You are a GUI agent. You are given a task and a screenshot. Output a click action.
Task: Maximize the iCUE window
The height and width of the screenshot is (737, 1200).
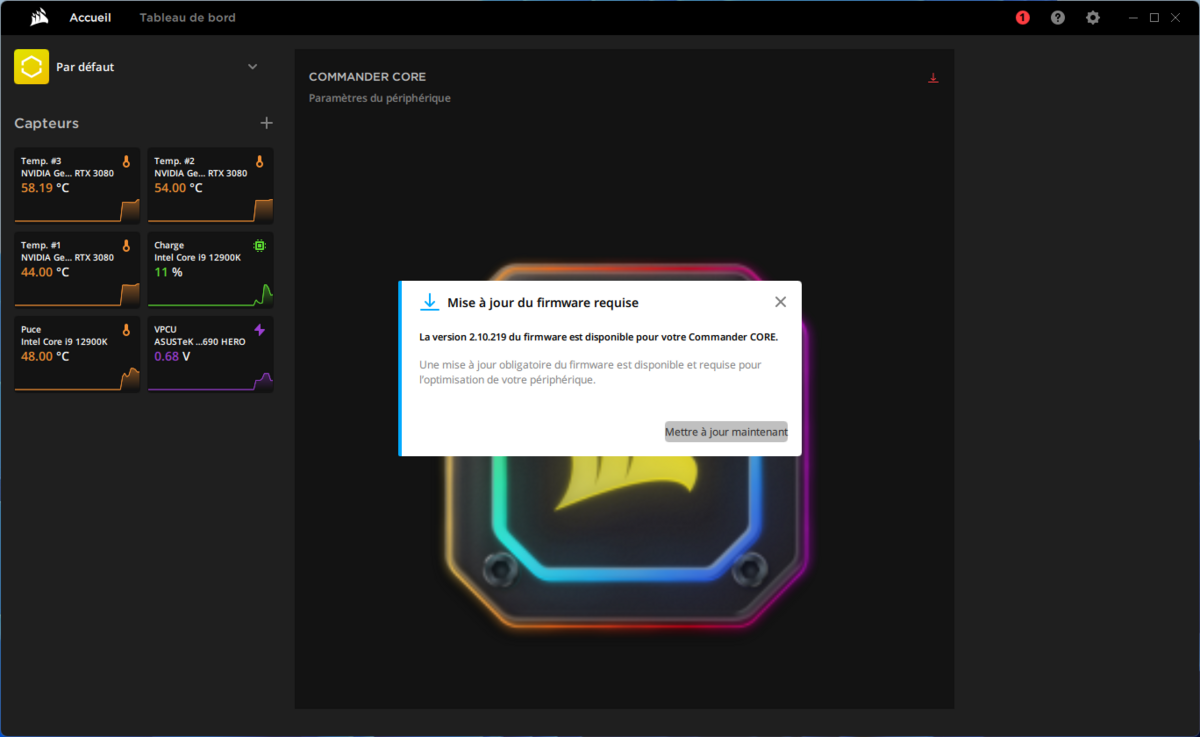[1154, 18]
